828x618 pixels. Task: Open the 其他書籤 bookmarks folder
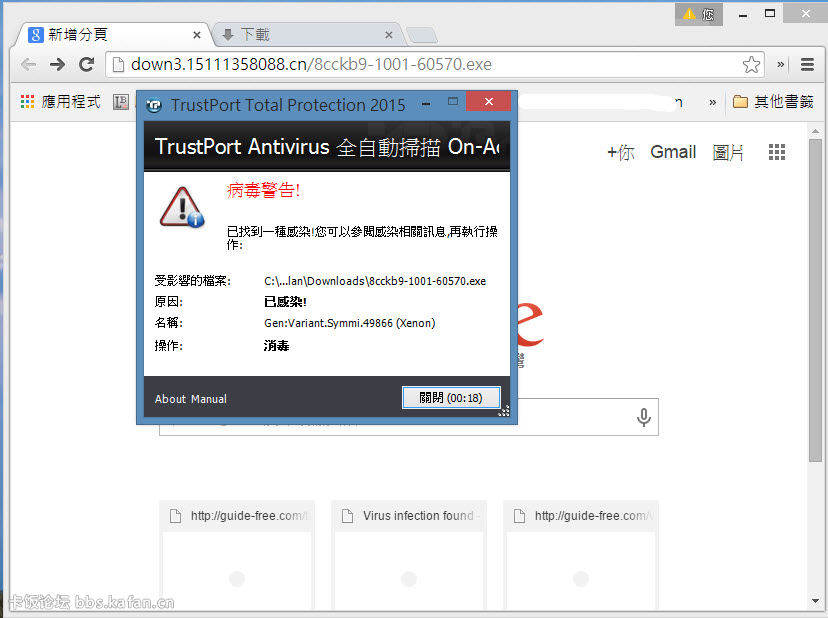773,102
